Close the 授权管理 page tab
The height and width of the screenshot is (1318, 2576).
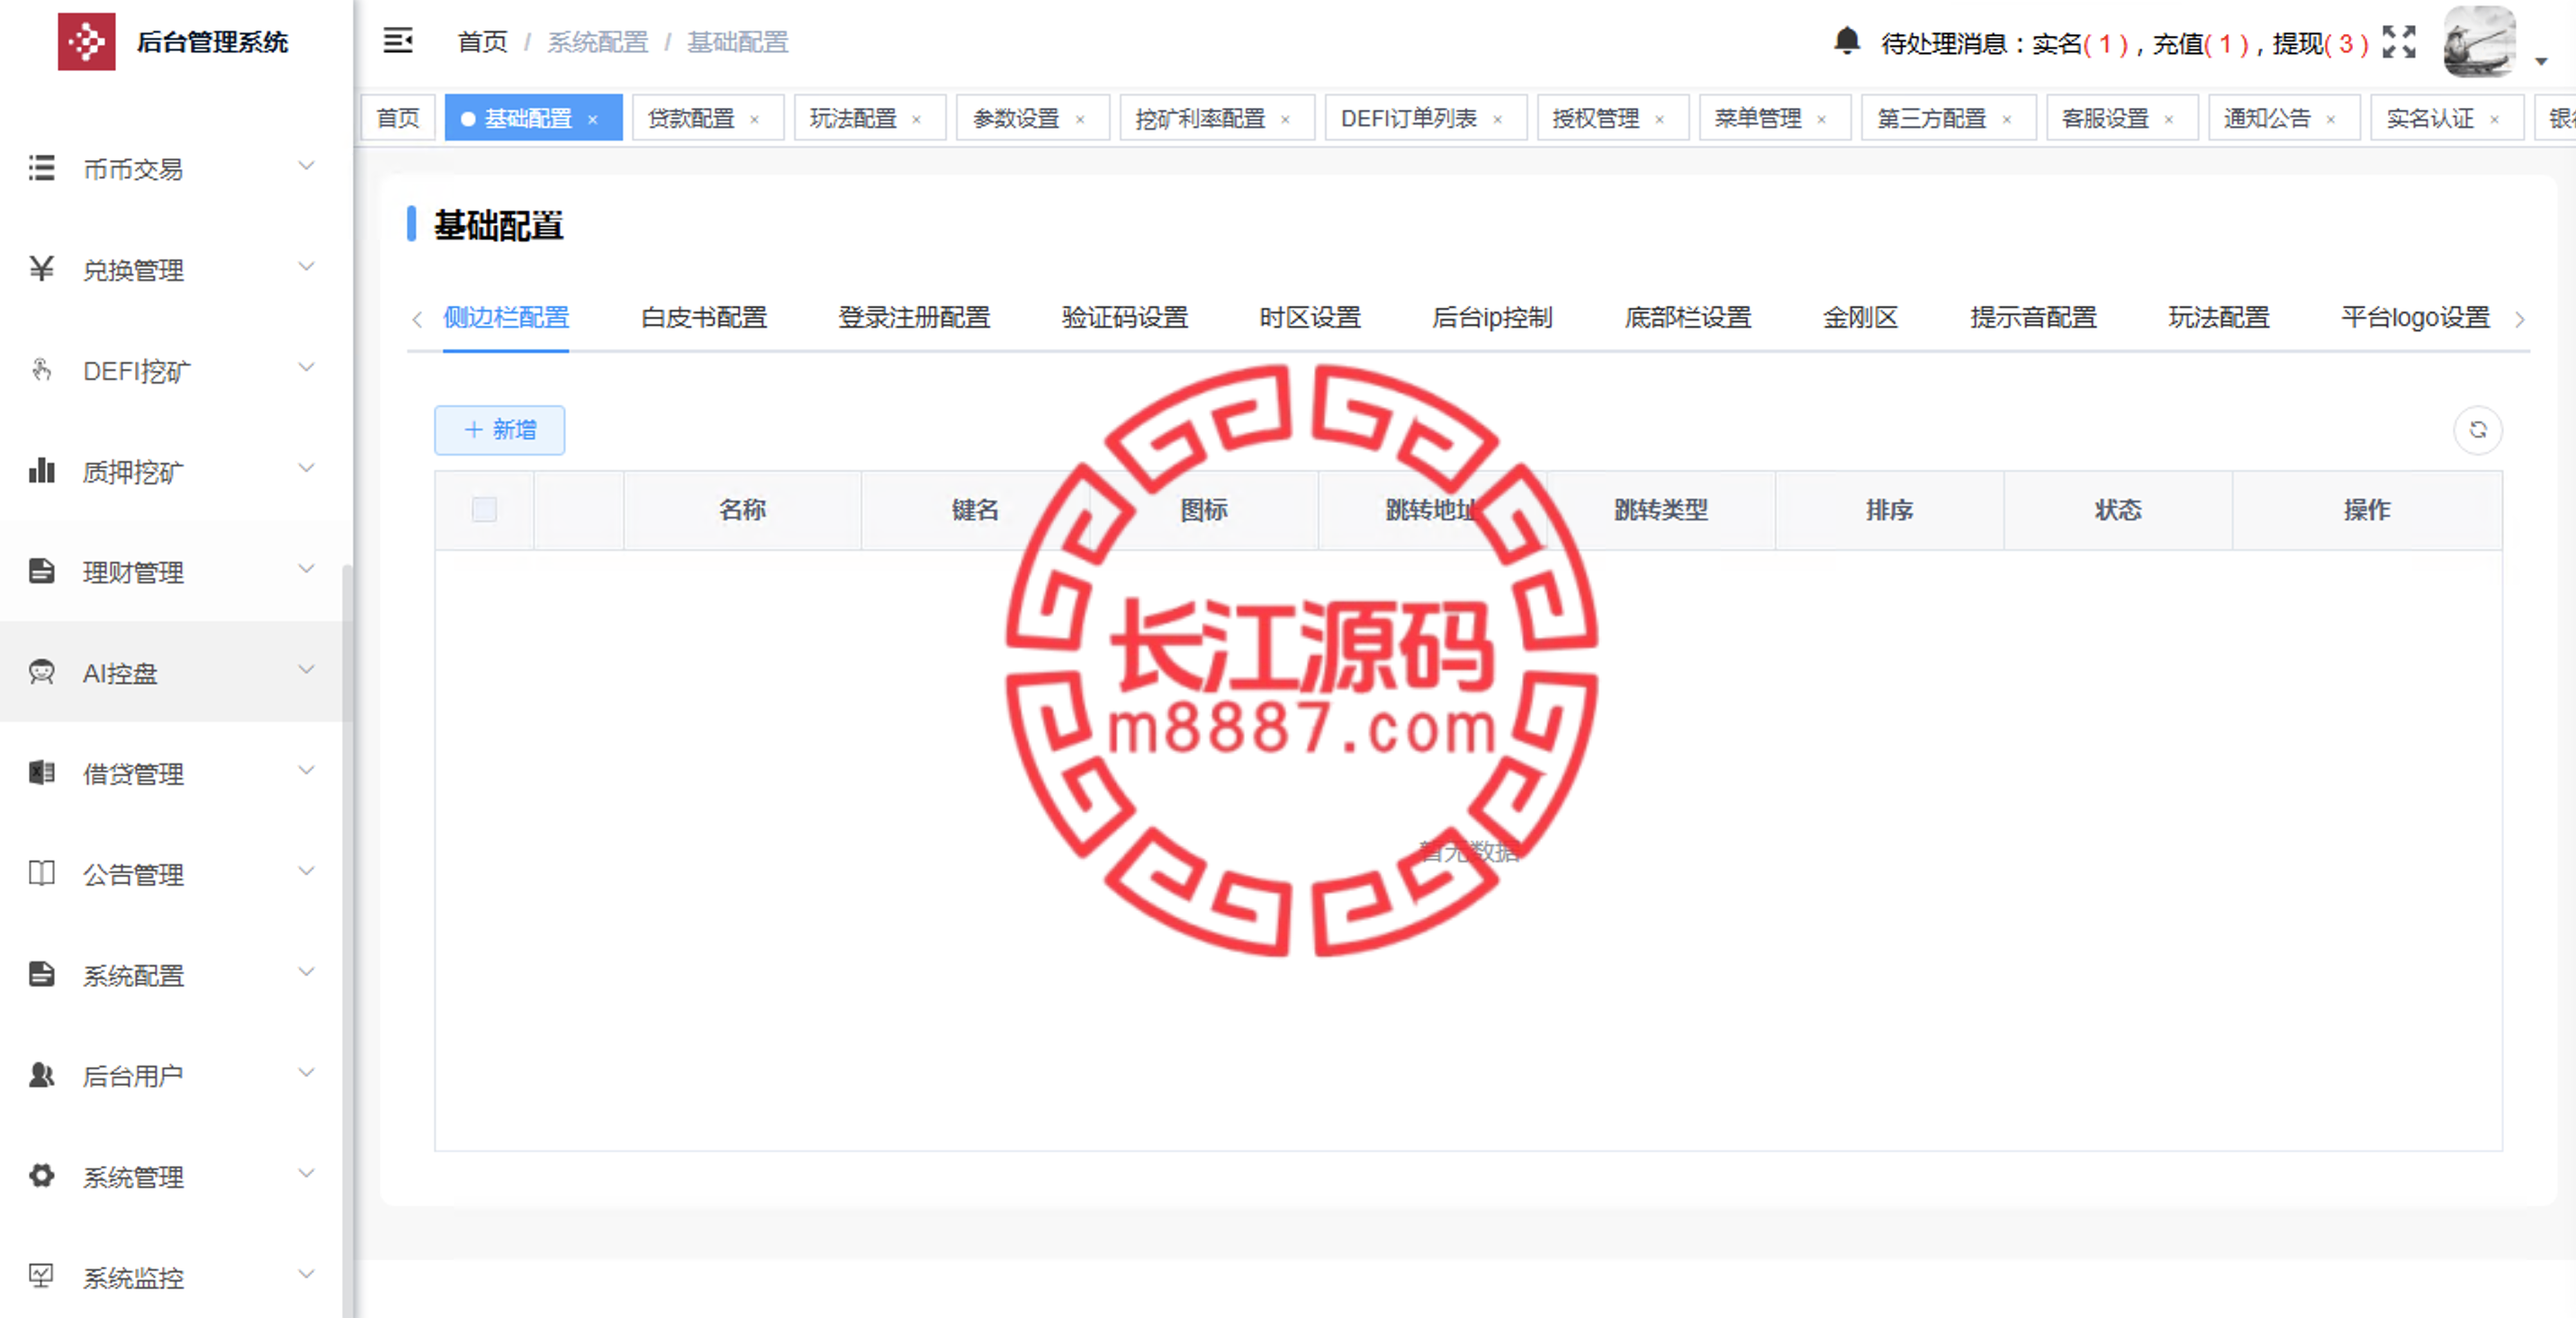click(1659, 119)
